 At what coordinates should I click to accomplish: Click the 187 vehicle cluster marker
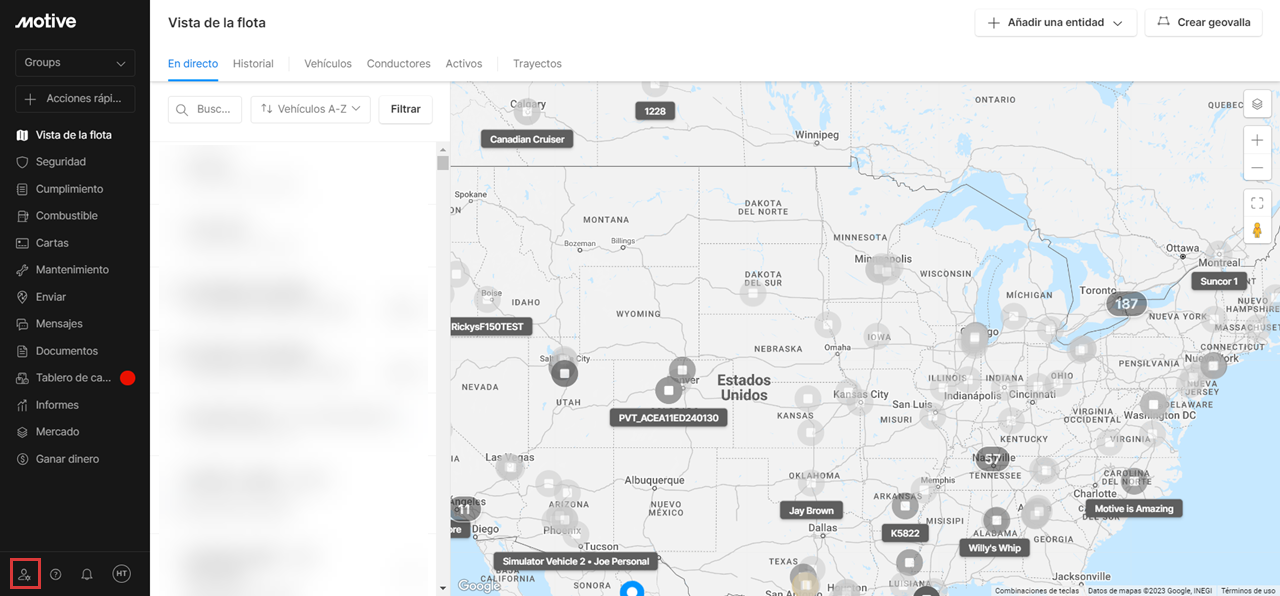[x=1126, y=304]
